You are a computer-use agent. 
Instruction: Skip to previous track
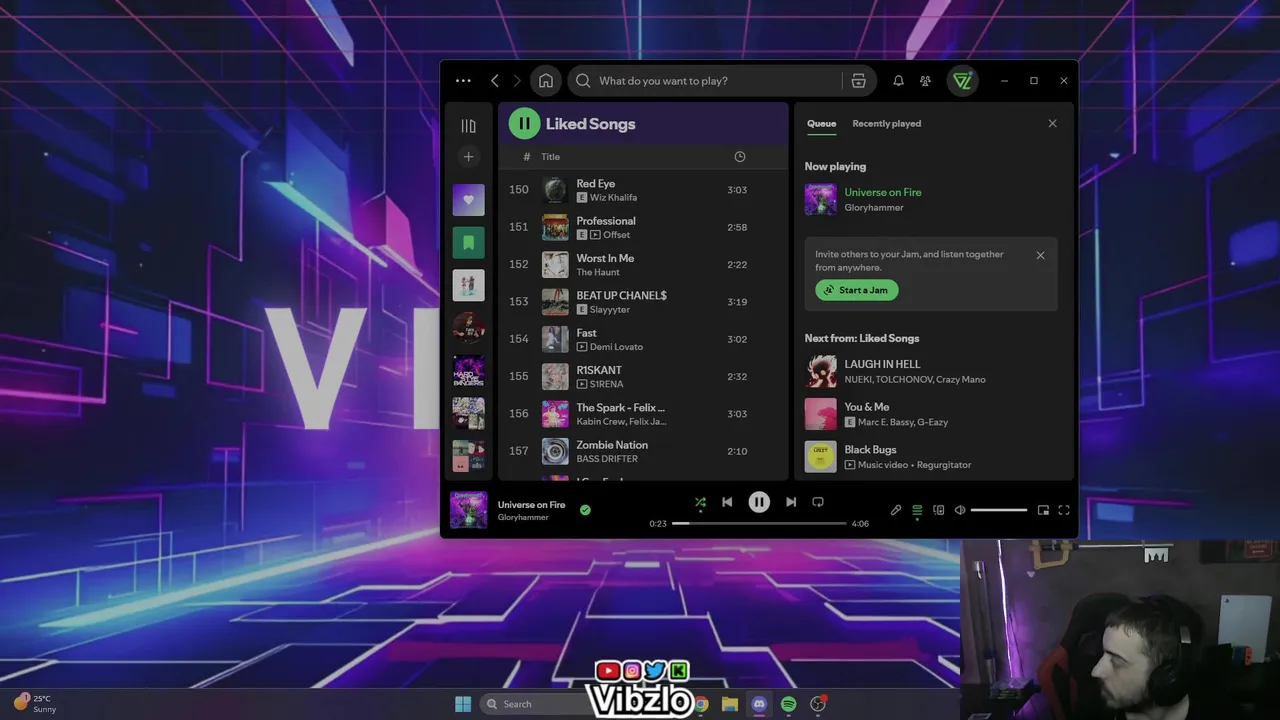(727, 502)
